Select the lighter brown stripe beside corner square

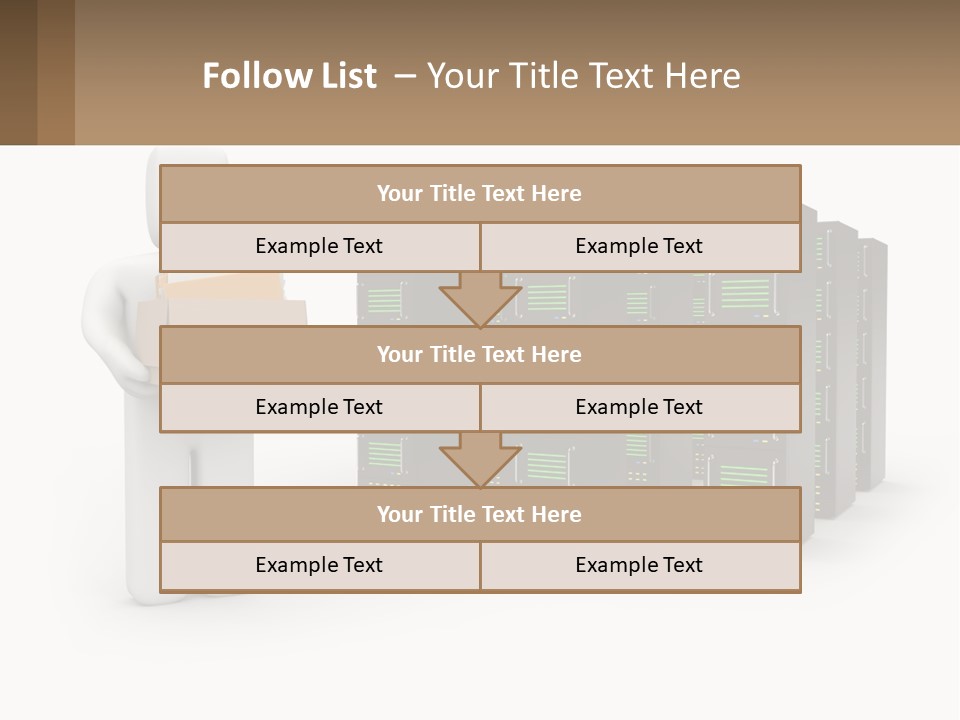[56, 72]
